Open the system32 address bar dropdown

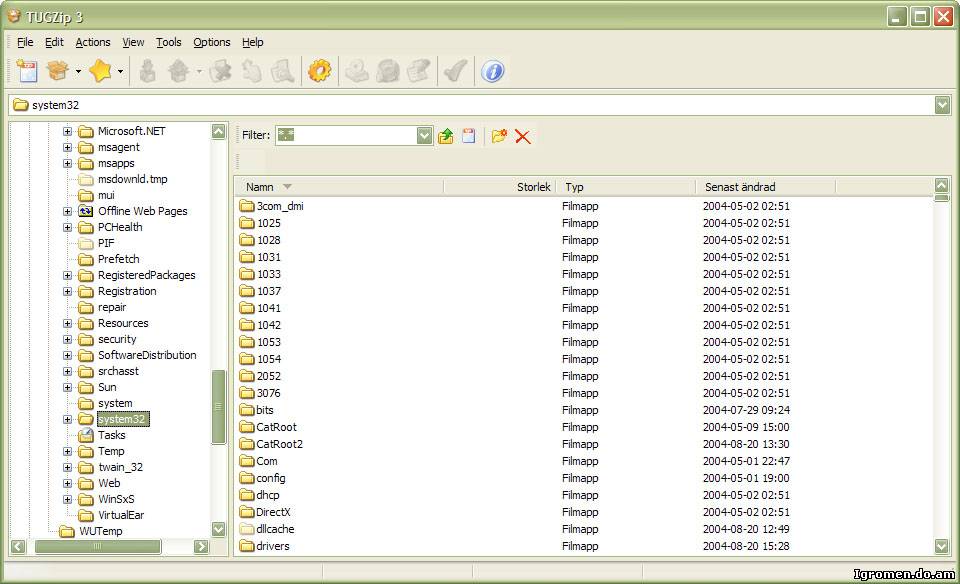[x=942, y=105]
